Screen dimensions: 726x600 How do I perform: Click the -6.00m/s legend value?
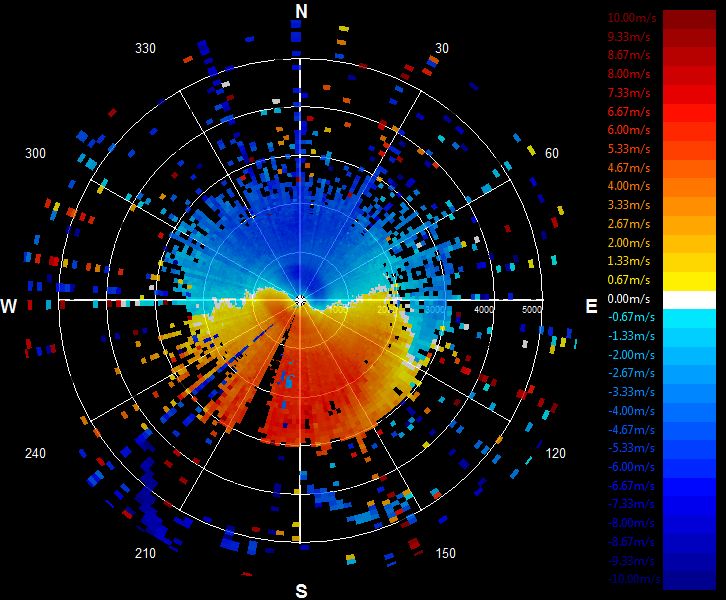click(x=632, y=467)
